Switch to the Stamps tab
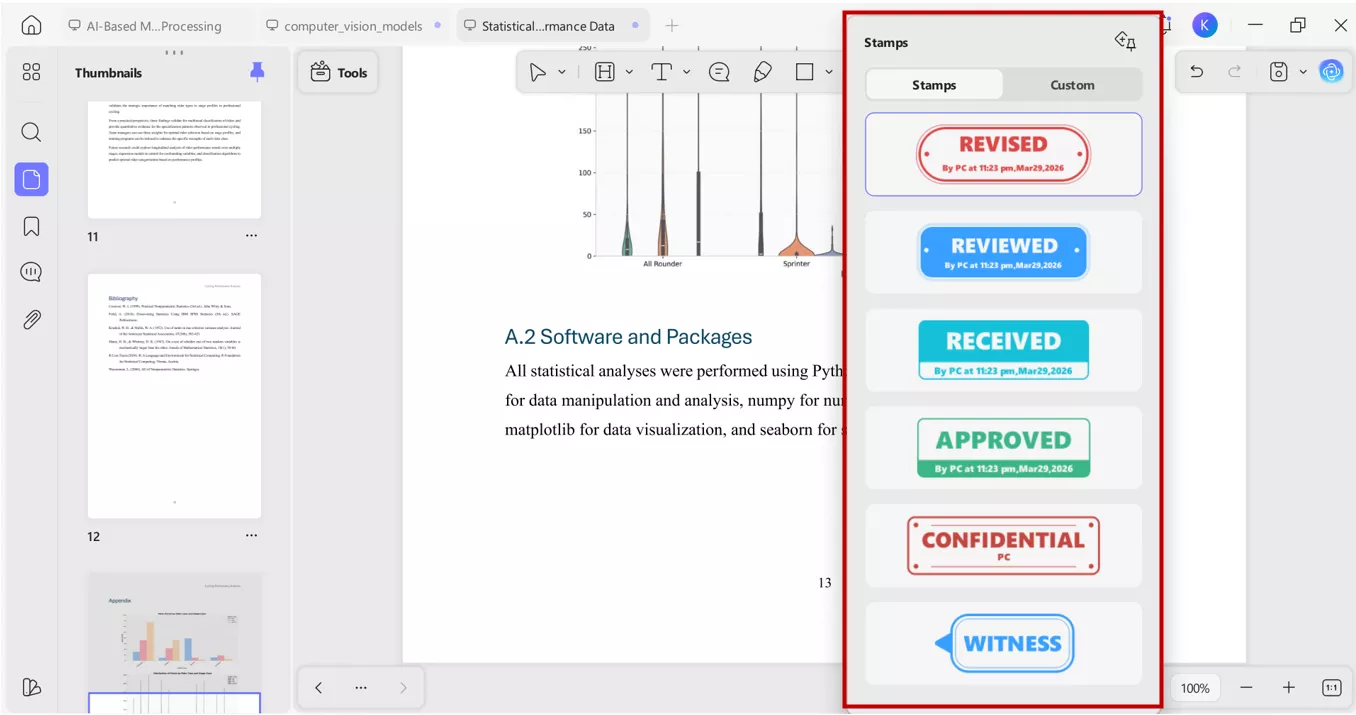1356x715 pixels. 934,85
